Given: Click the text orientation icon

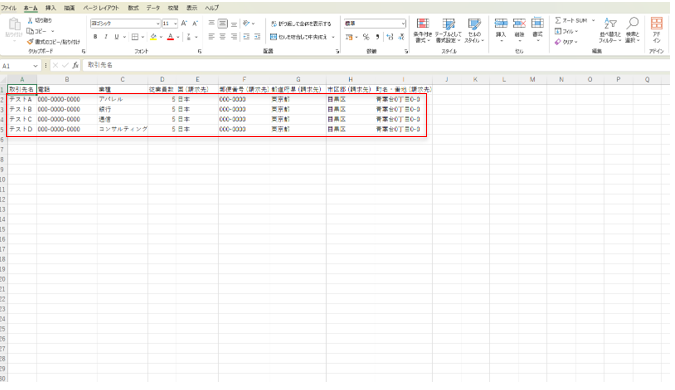Looking at the screenshot, I should pyautogui.click(x=246, y=23).
